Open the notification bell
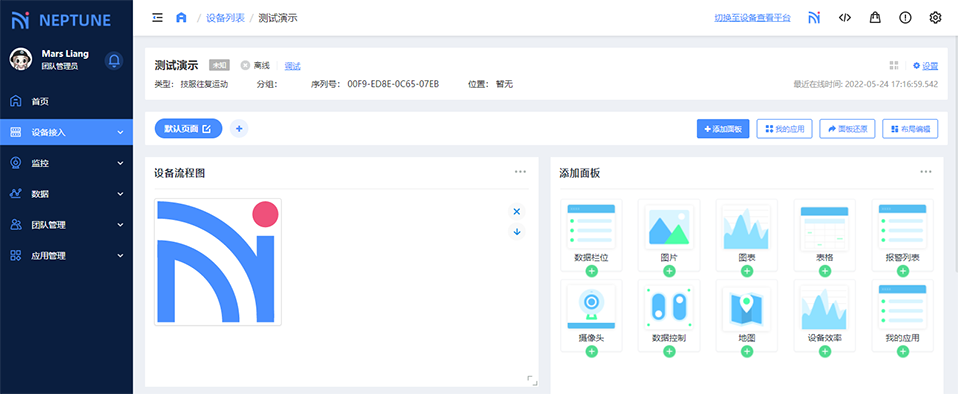Screen dimensions: 958x394 [114, 60]
